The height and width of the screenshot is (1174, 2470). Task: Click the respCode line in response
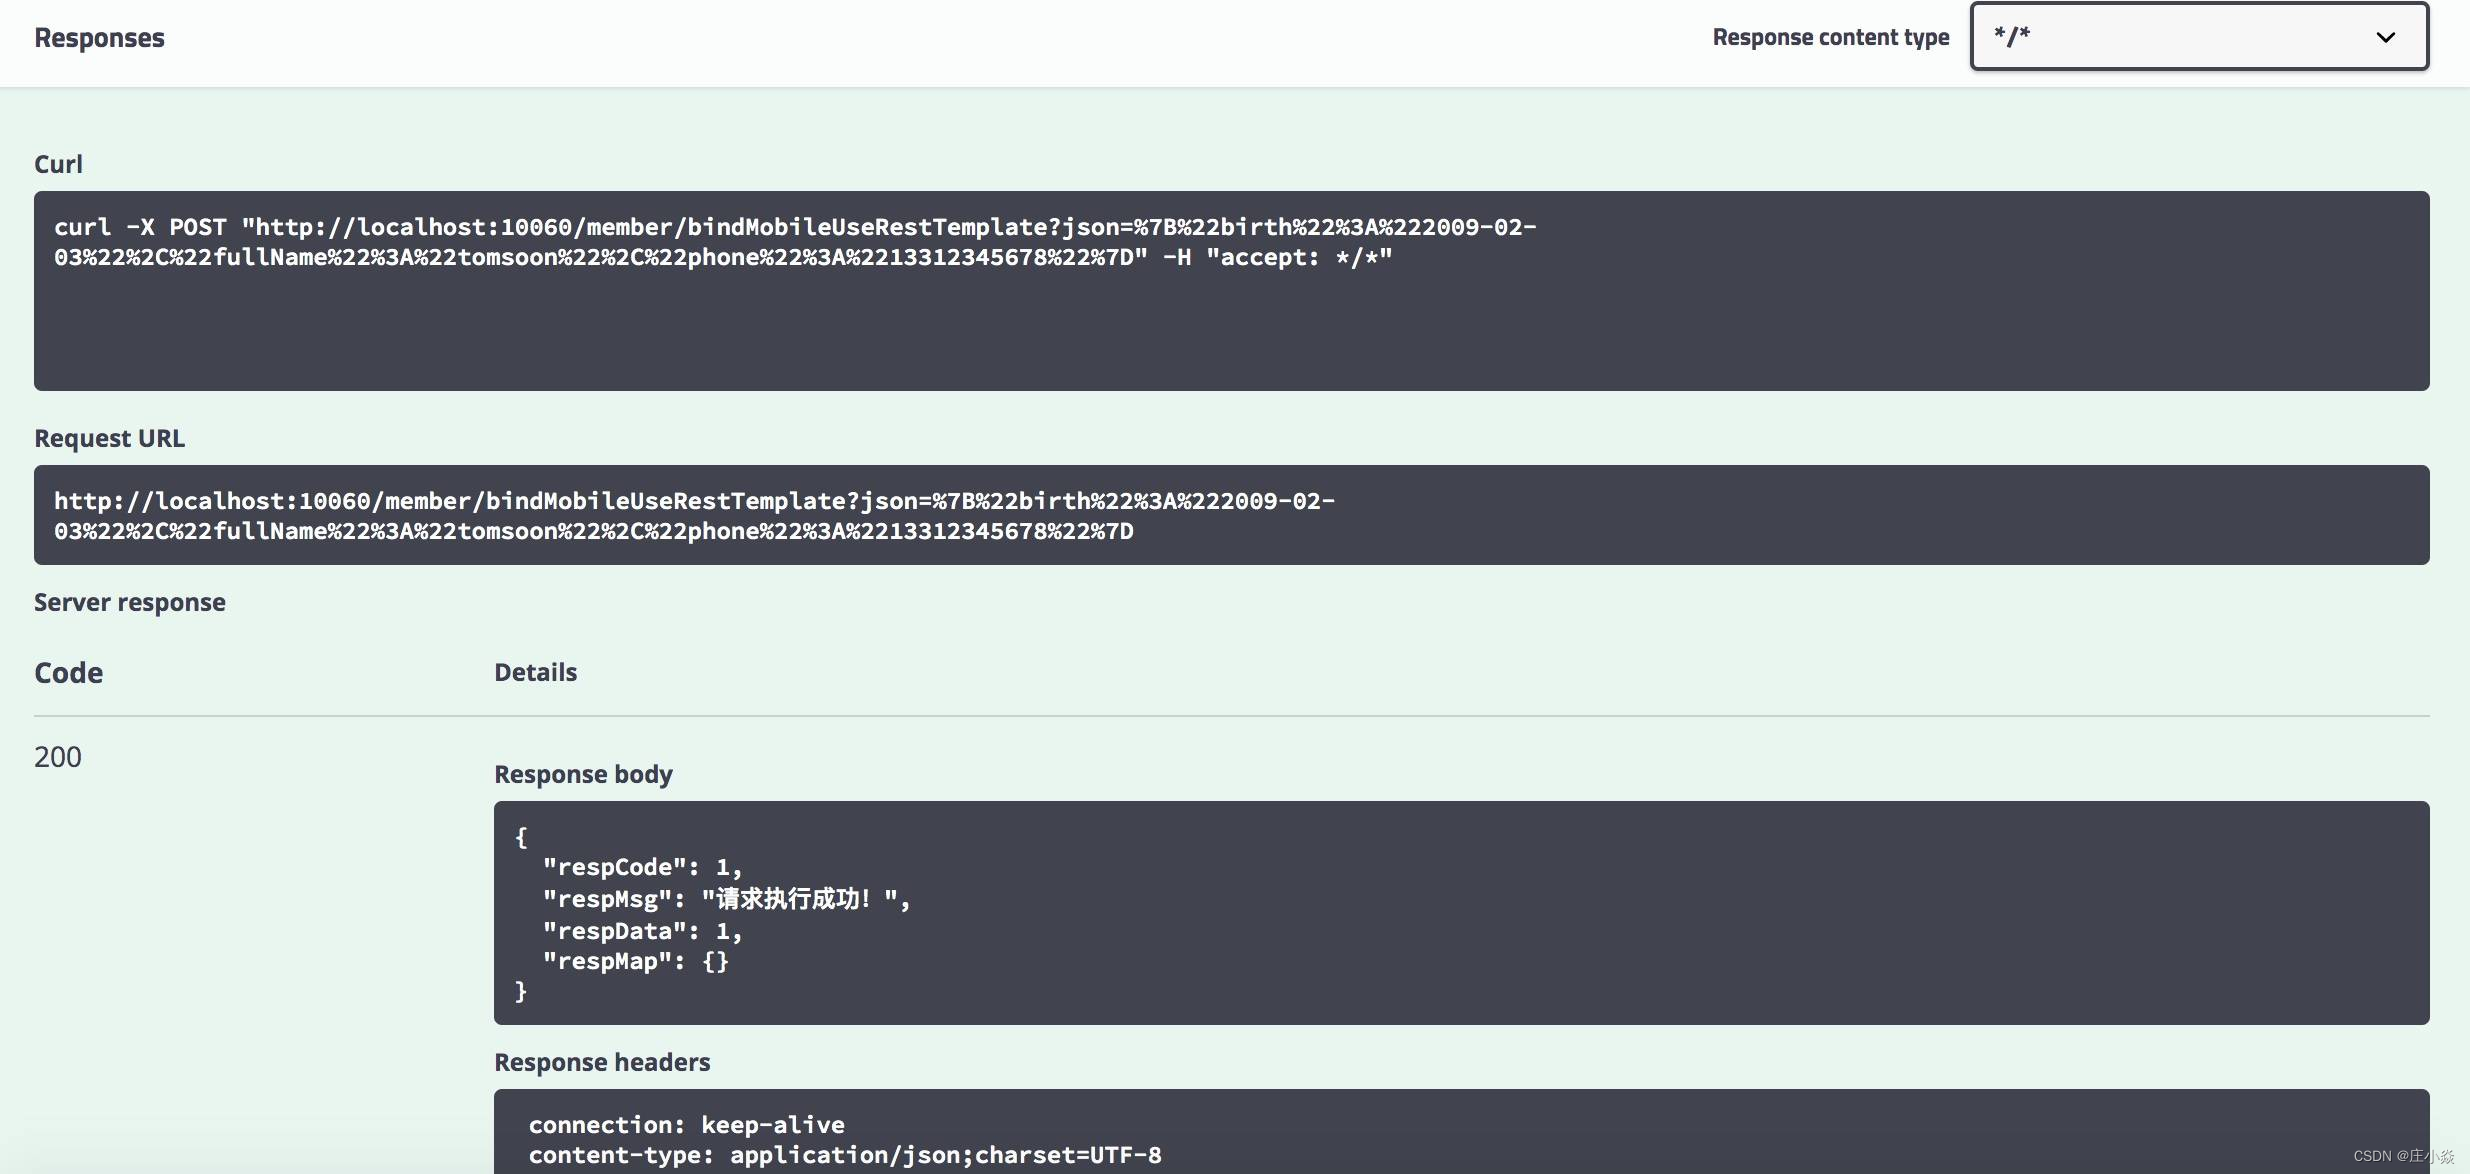pos(641,867)
